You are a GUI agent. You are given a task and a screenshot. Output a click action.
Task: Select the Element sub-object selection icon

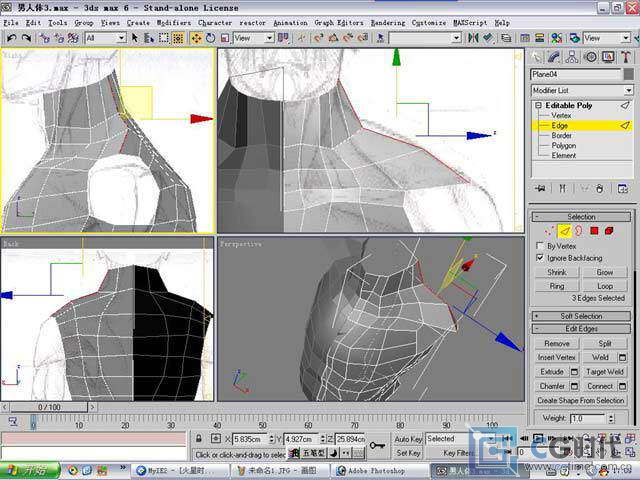(609, 231)
